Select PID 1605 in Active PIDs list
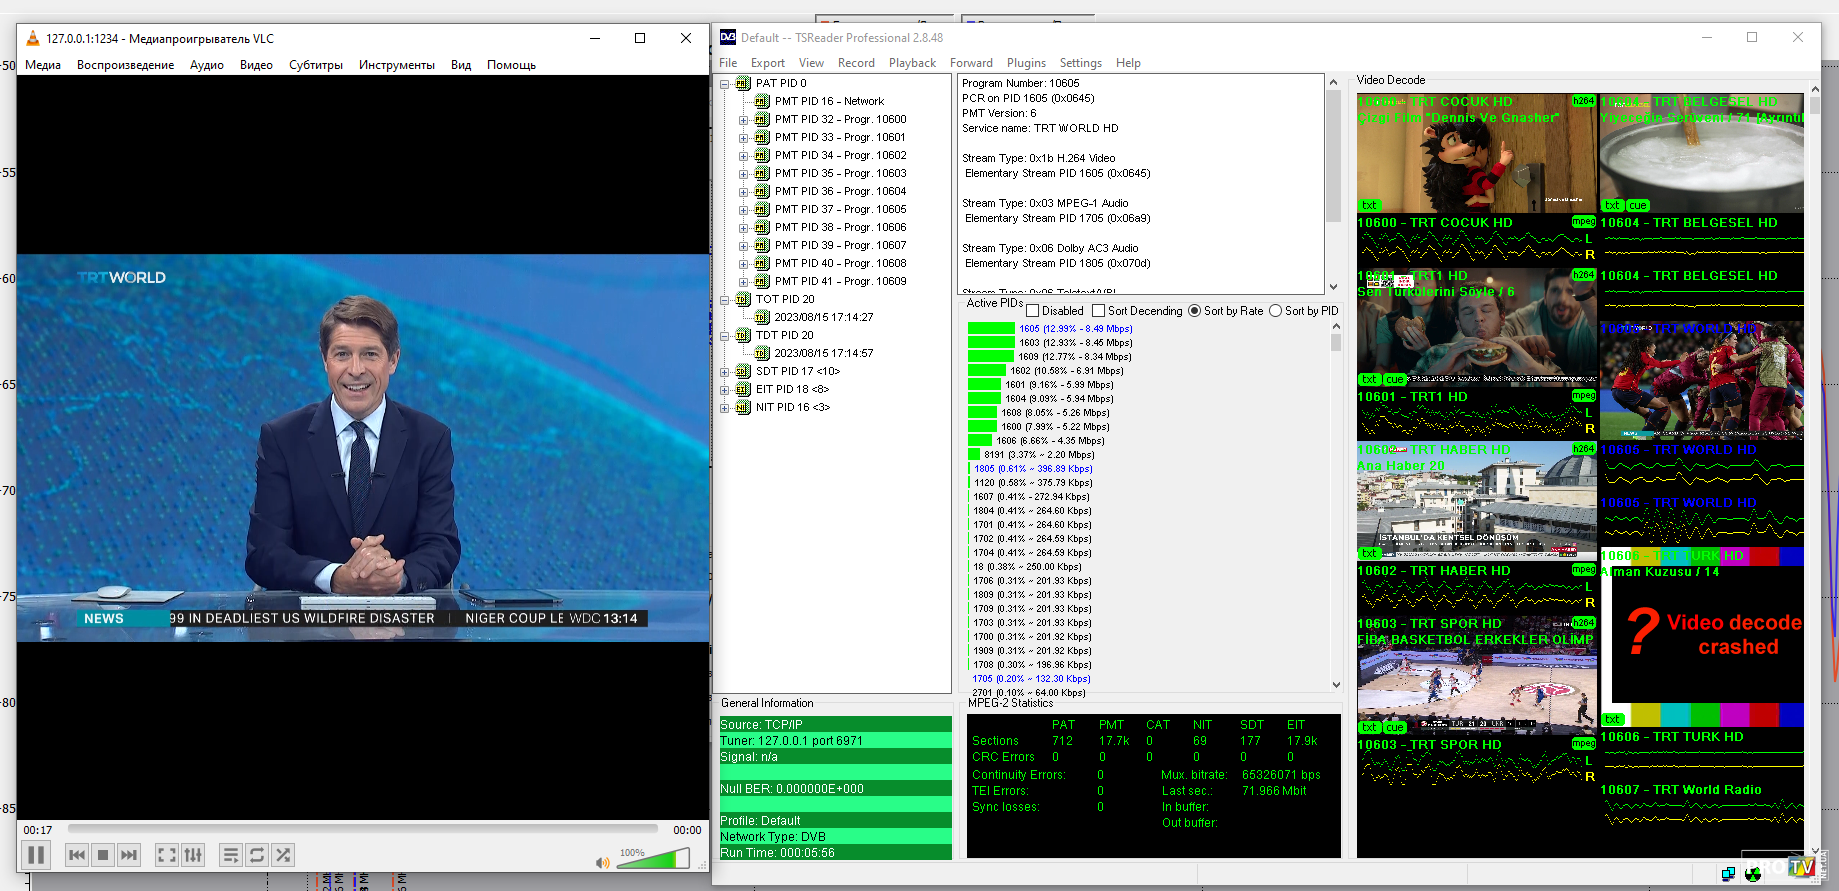 pos(1075,329)
